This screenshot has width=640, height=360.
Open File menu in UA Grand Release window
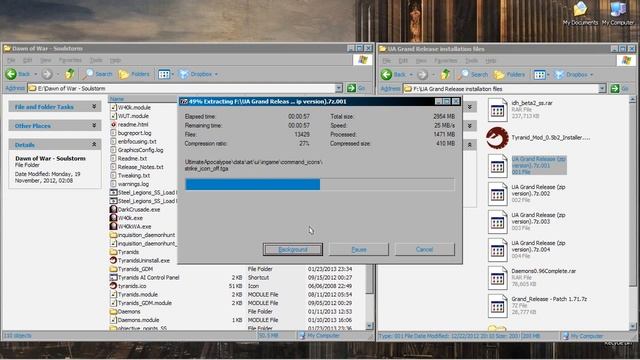pyautogui.click(x=387, y=60)
